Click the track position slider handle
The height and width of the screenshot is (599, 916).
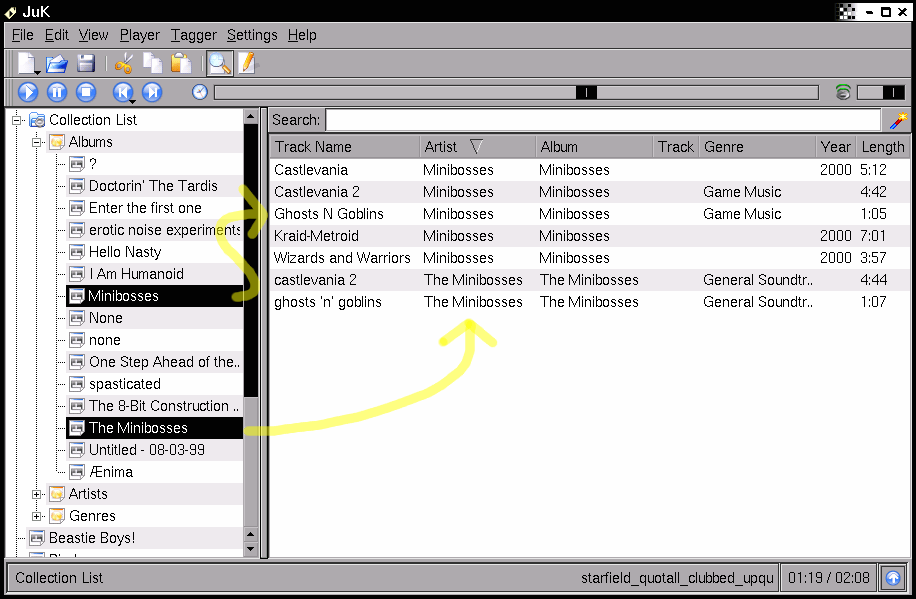[x=587, y=92]
